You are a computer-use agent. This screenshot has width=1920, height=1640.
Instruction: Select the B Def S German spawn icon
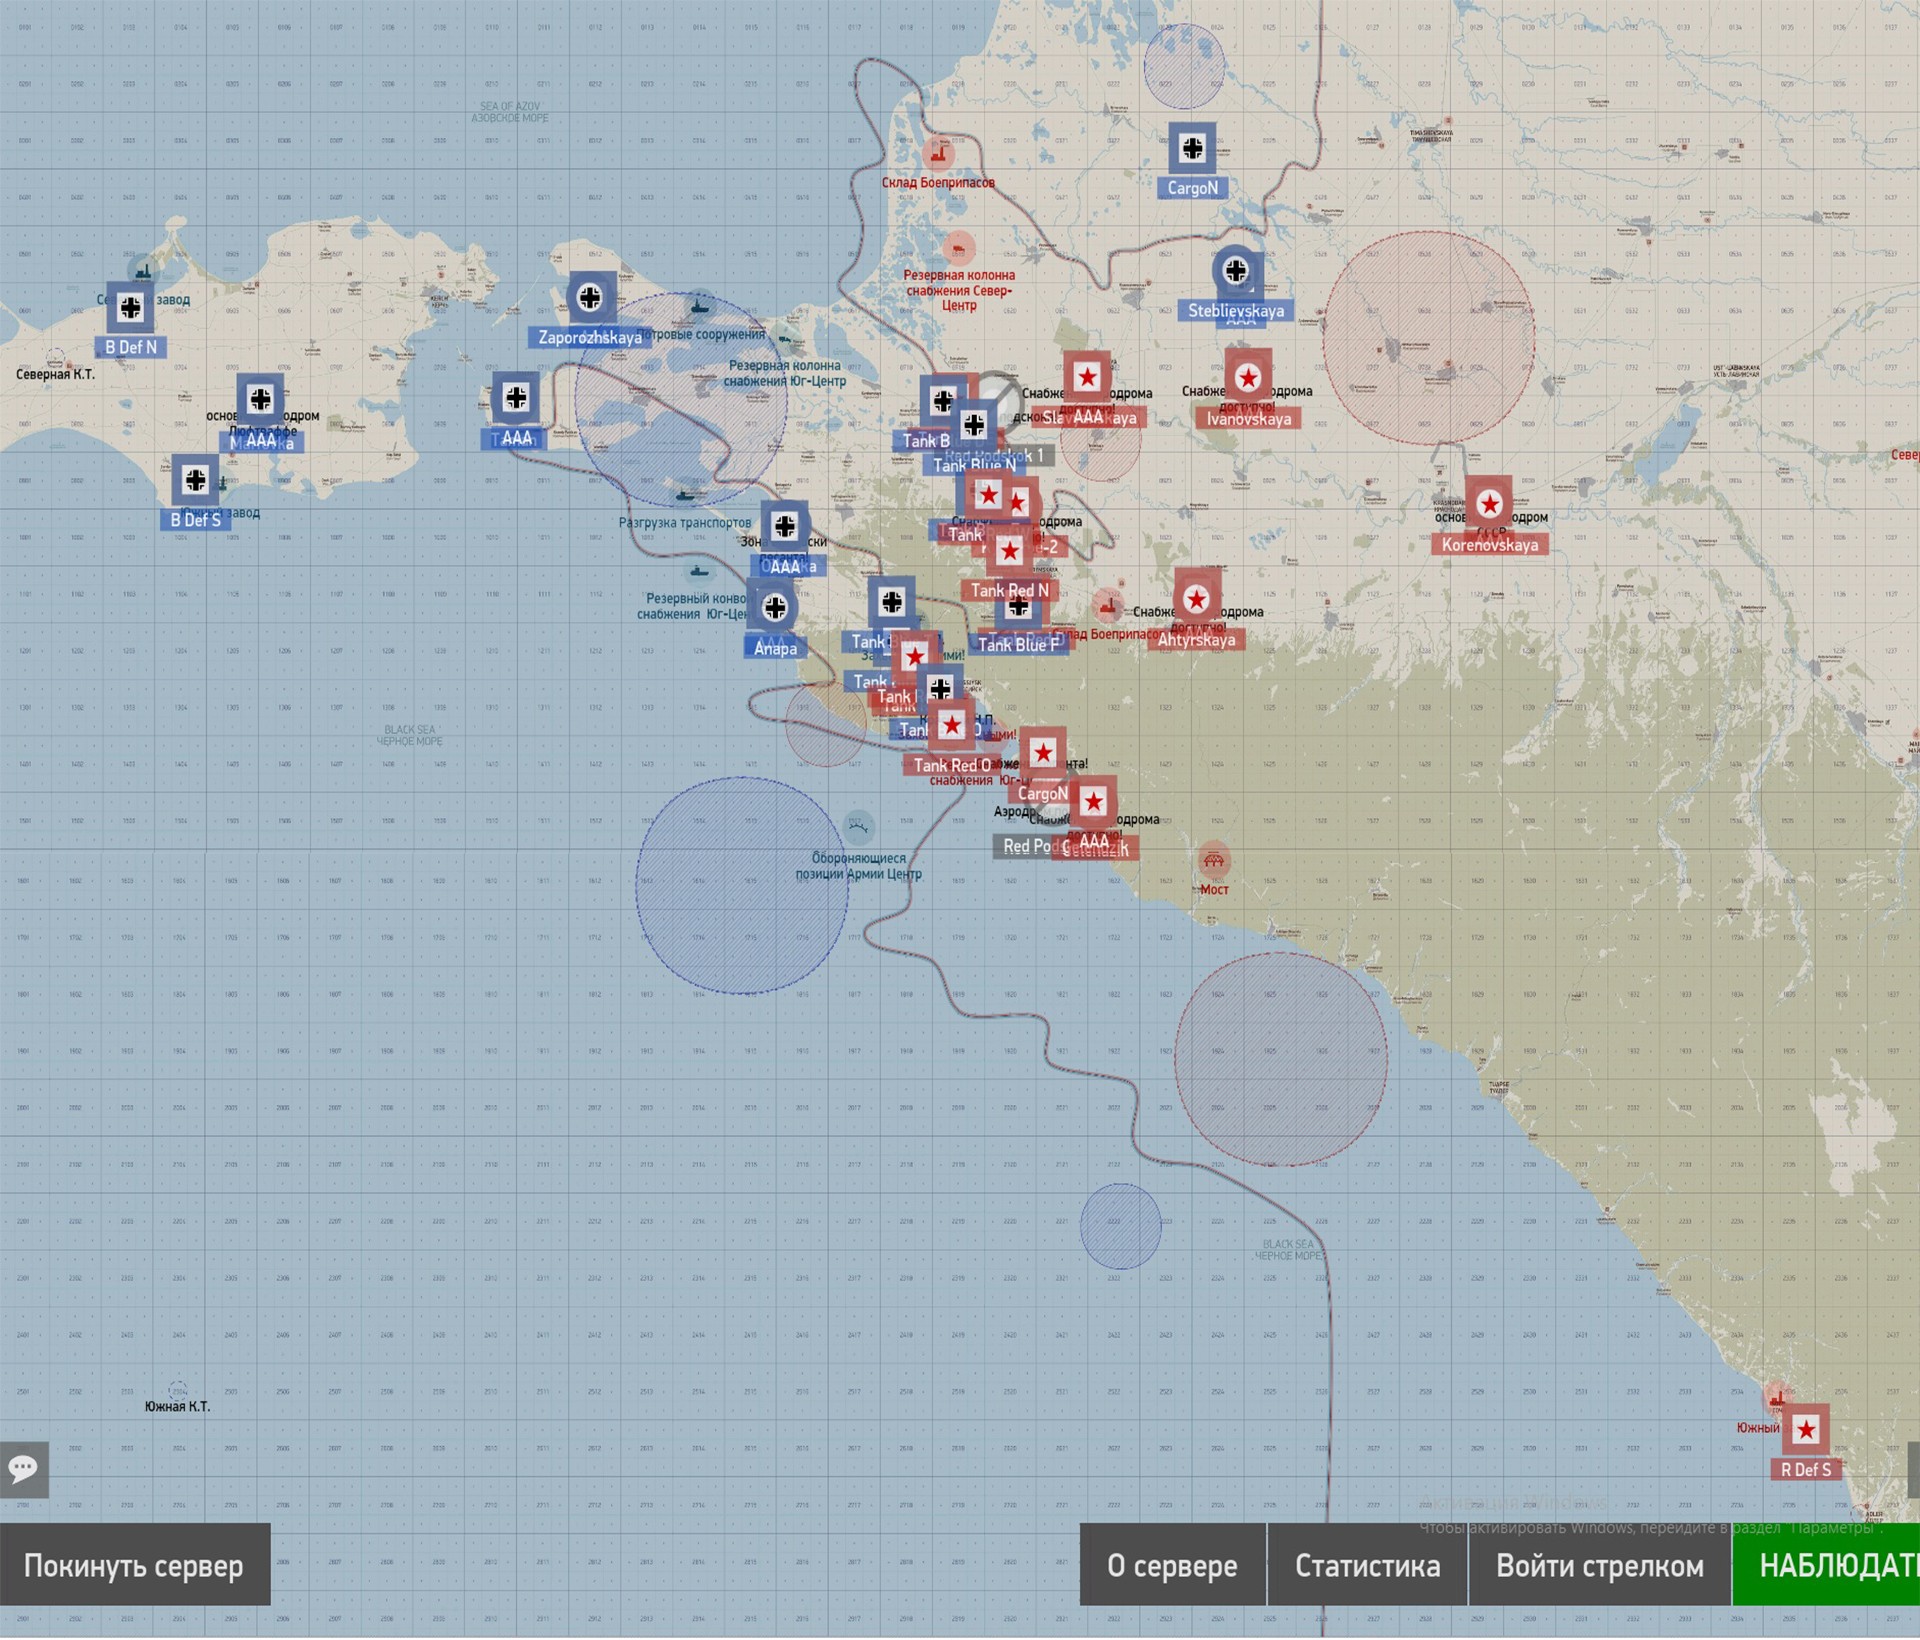195,480
